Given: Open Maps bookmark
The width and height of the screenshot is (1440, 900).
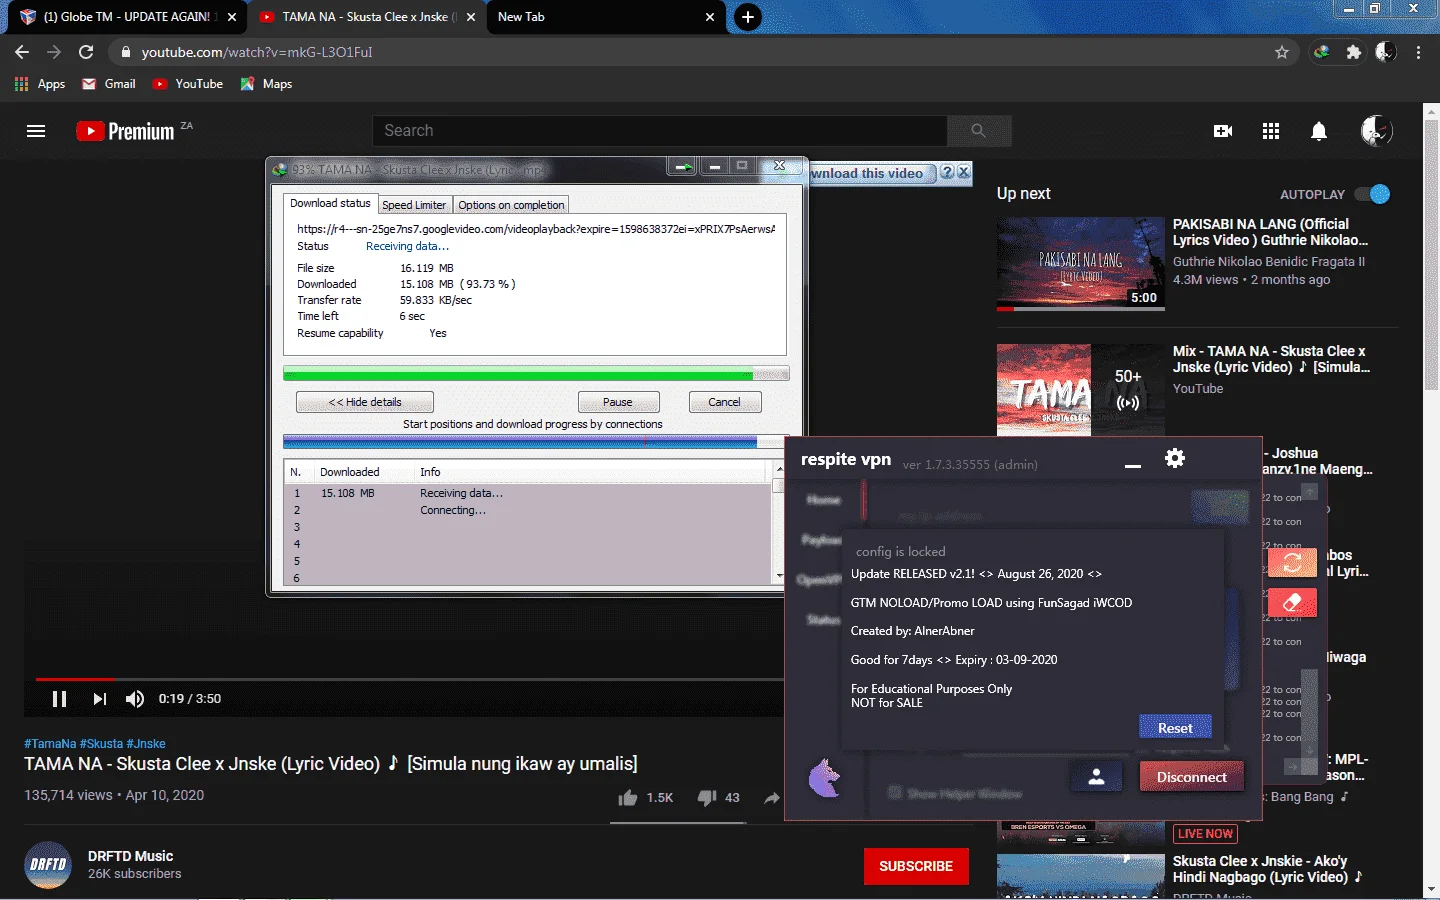Looking at the screenshot, I should 266,84.
